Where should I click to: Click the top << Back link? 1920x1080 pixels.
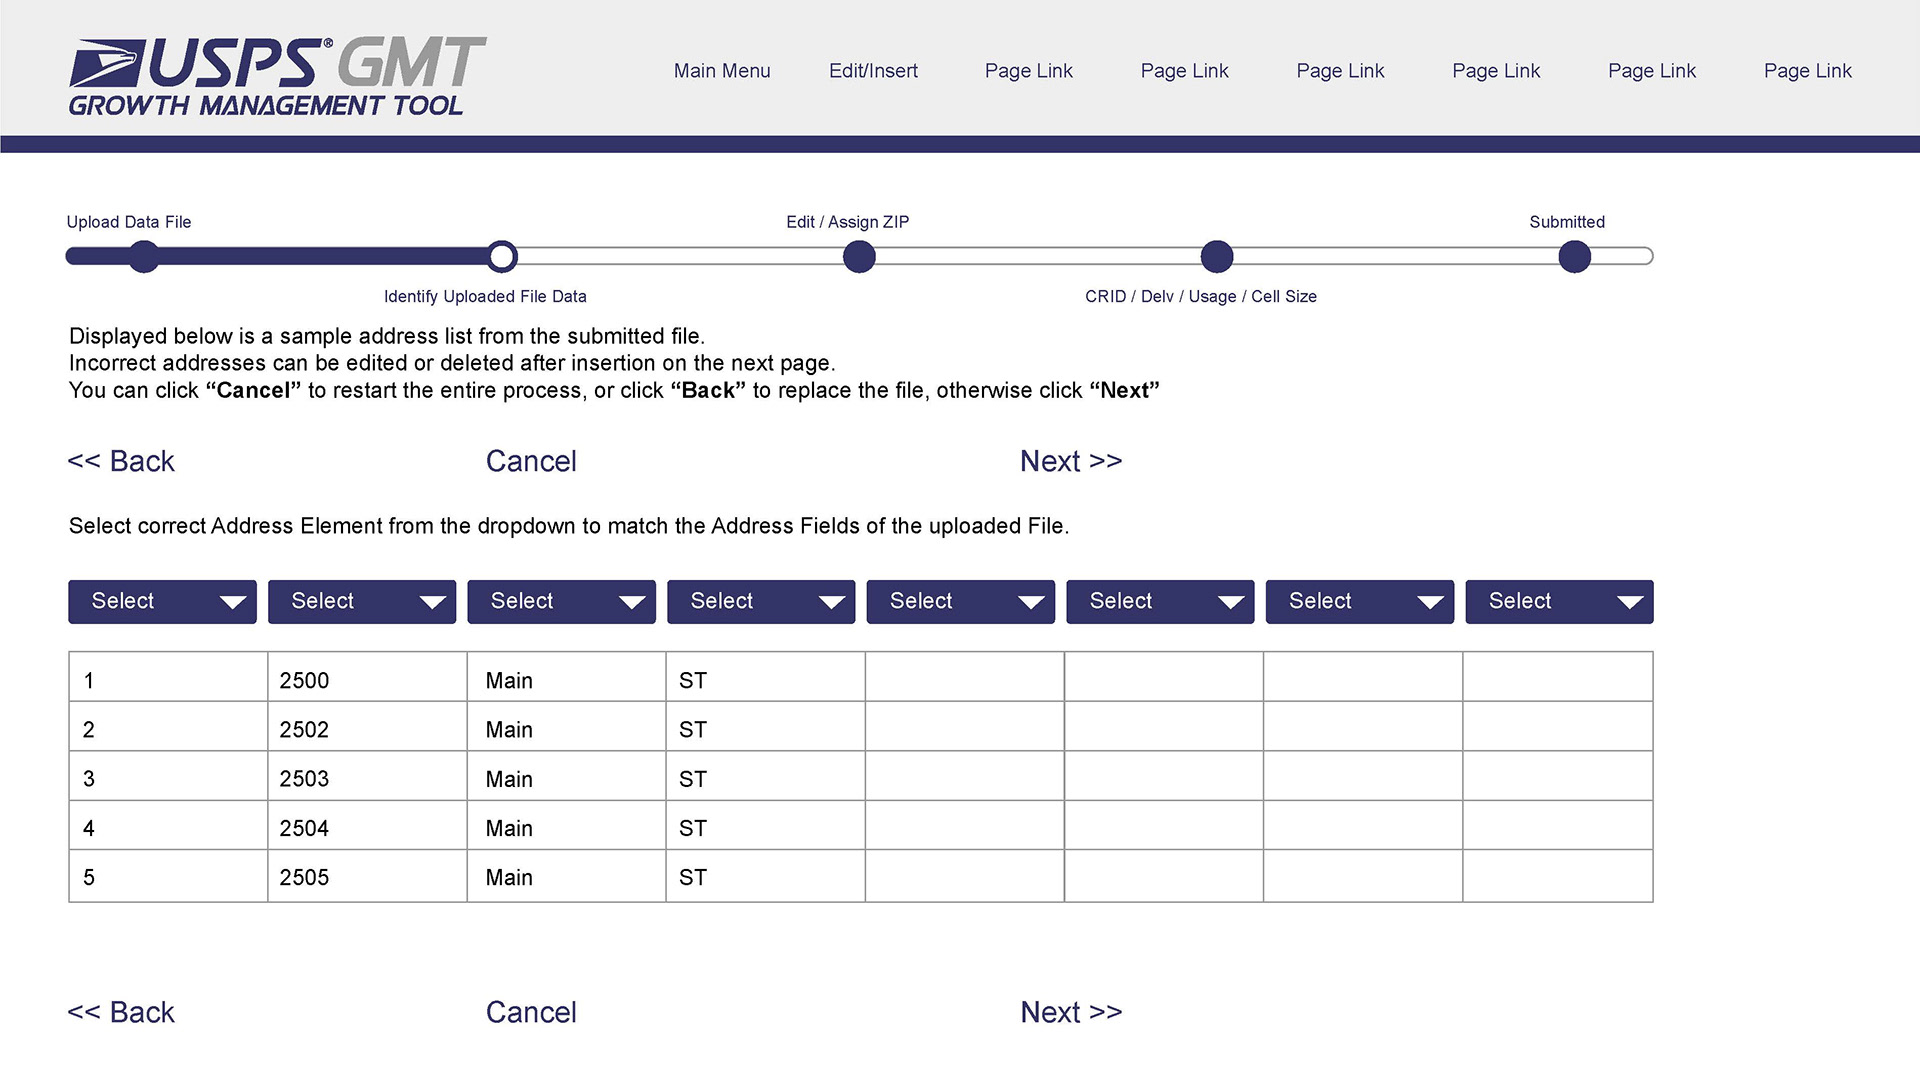point(121,461)
